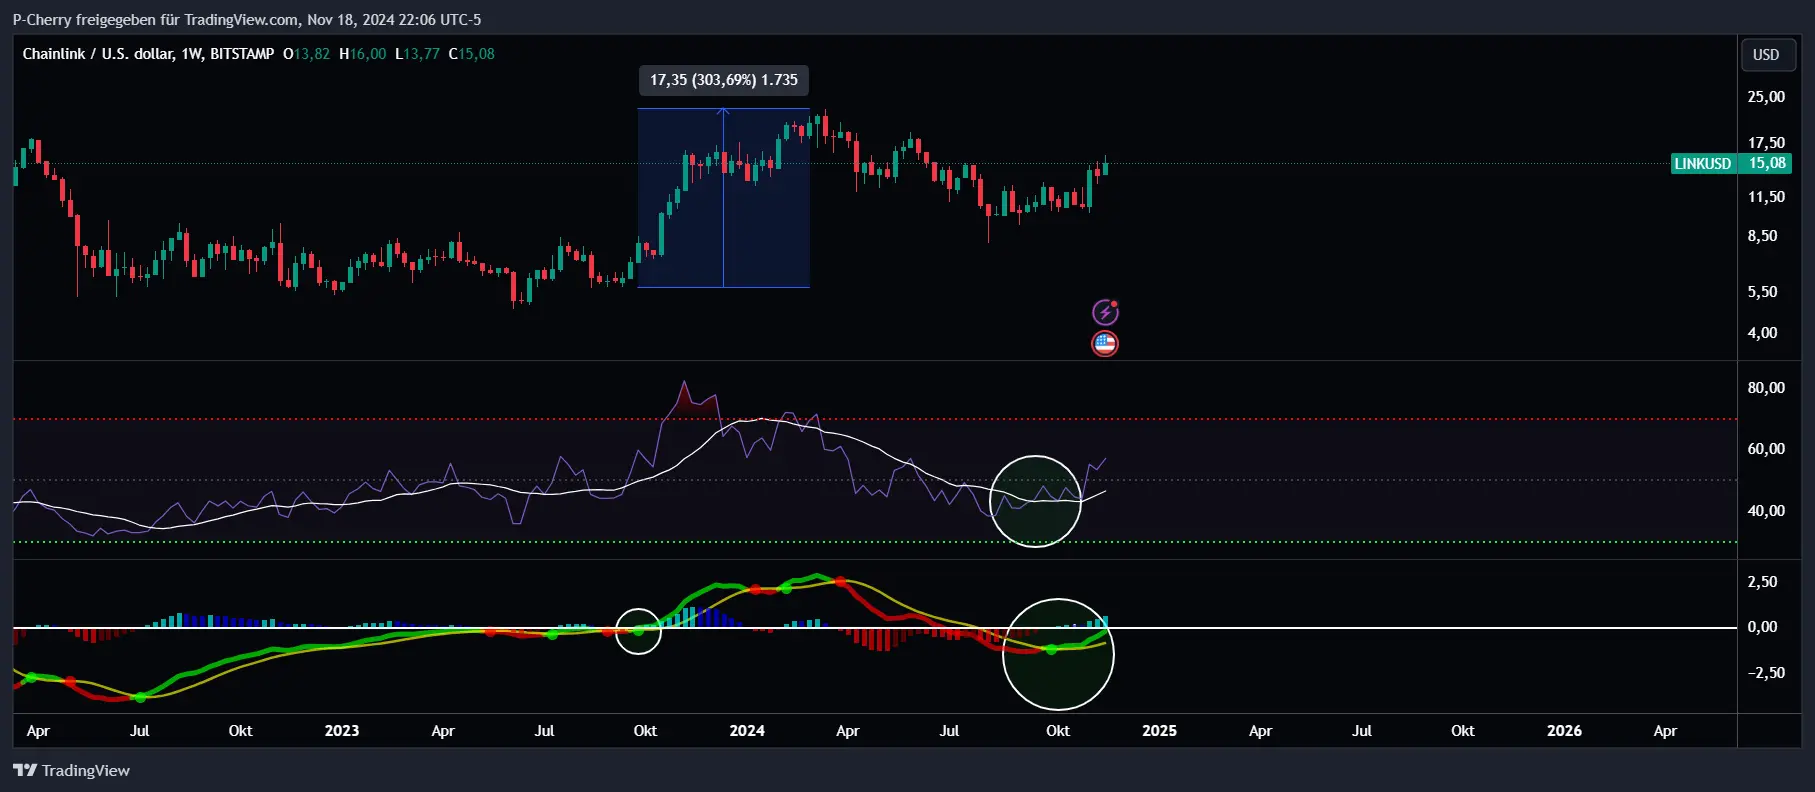Viewport: 1815px width, 792px height.
Task: Open the USD currency selector
Action: coord(1766,55)
